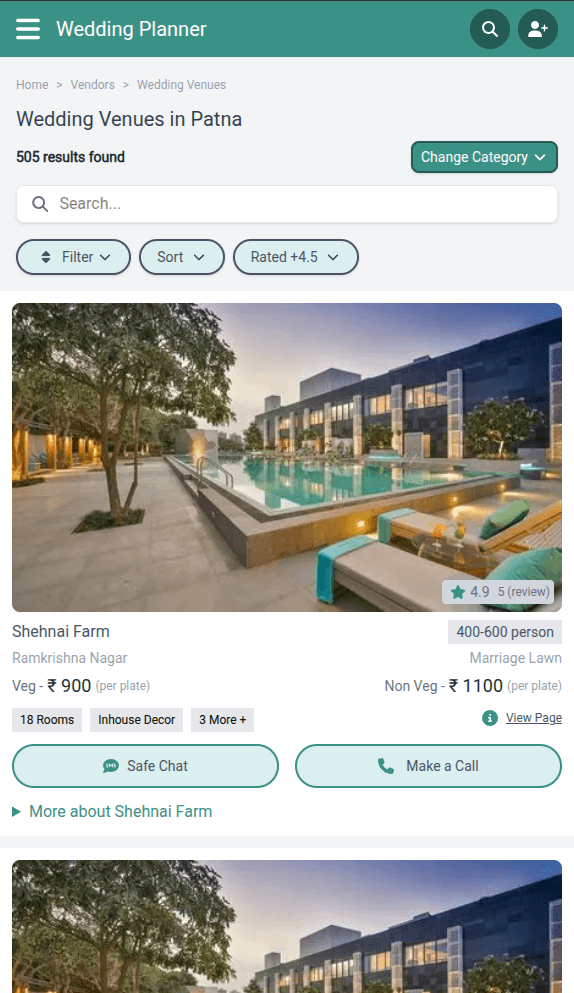Image resolution: width=574 pixels, height=993 pixels.
Task: Go to Vendors breadcrumb
Action: (x=92, y=85)
